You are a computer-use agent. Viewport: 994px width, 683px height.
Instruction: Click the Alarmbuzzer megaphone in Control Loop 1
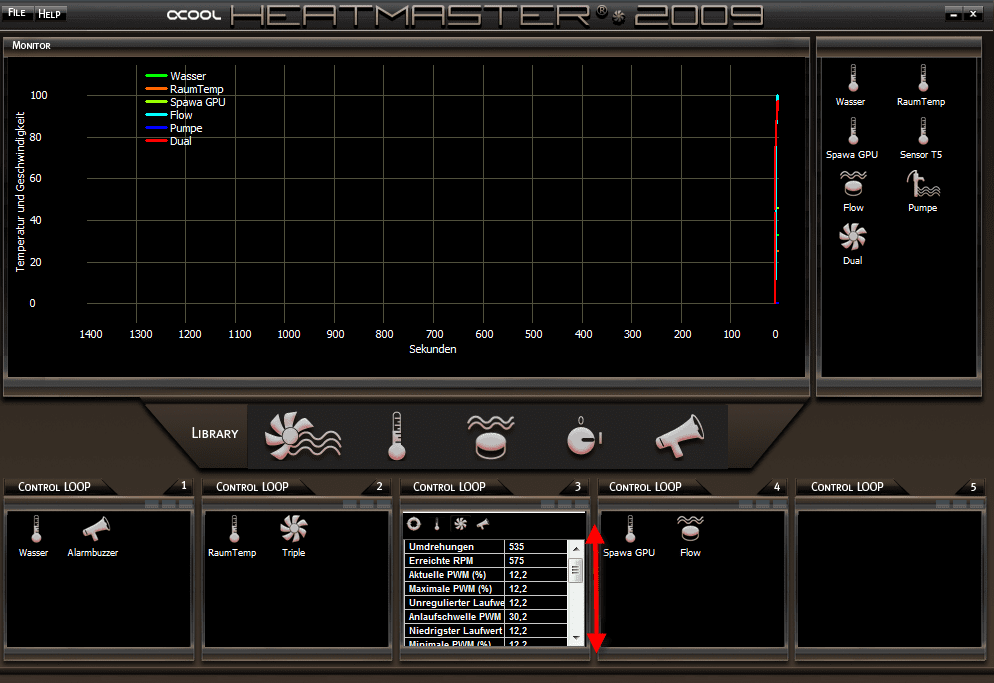pos(95,529)
